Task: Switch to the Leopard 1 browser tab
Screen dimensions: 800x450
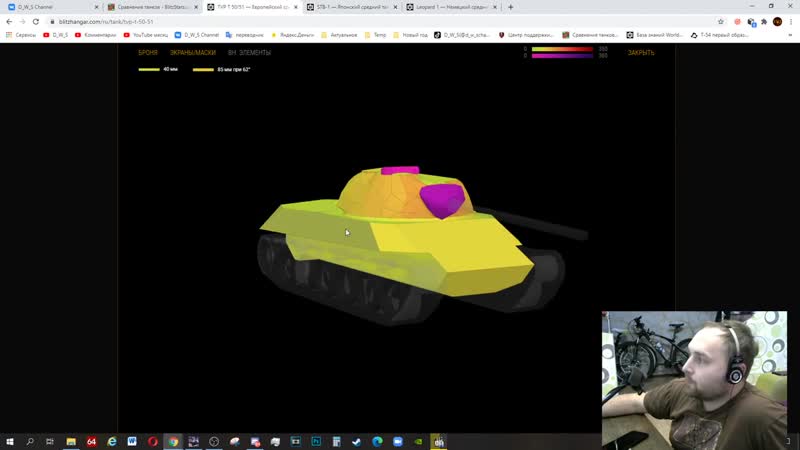Action: pos(452,7)
